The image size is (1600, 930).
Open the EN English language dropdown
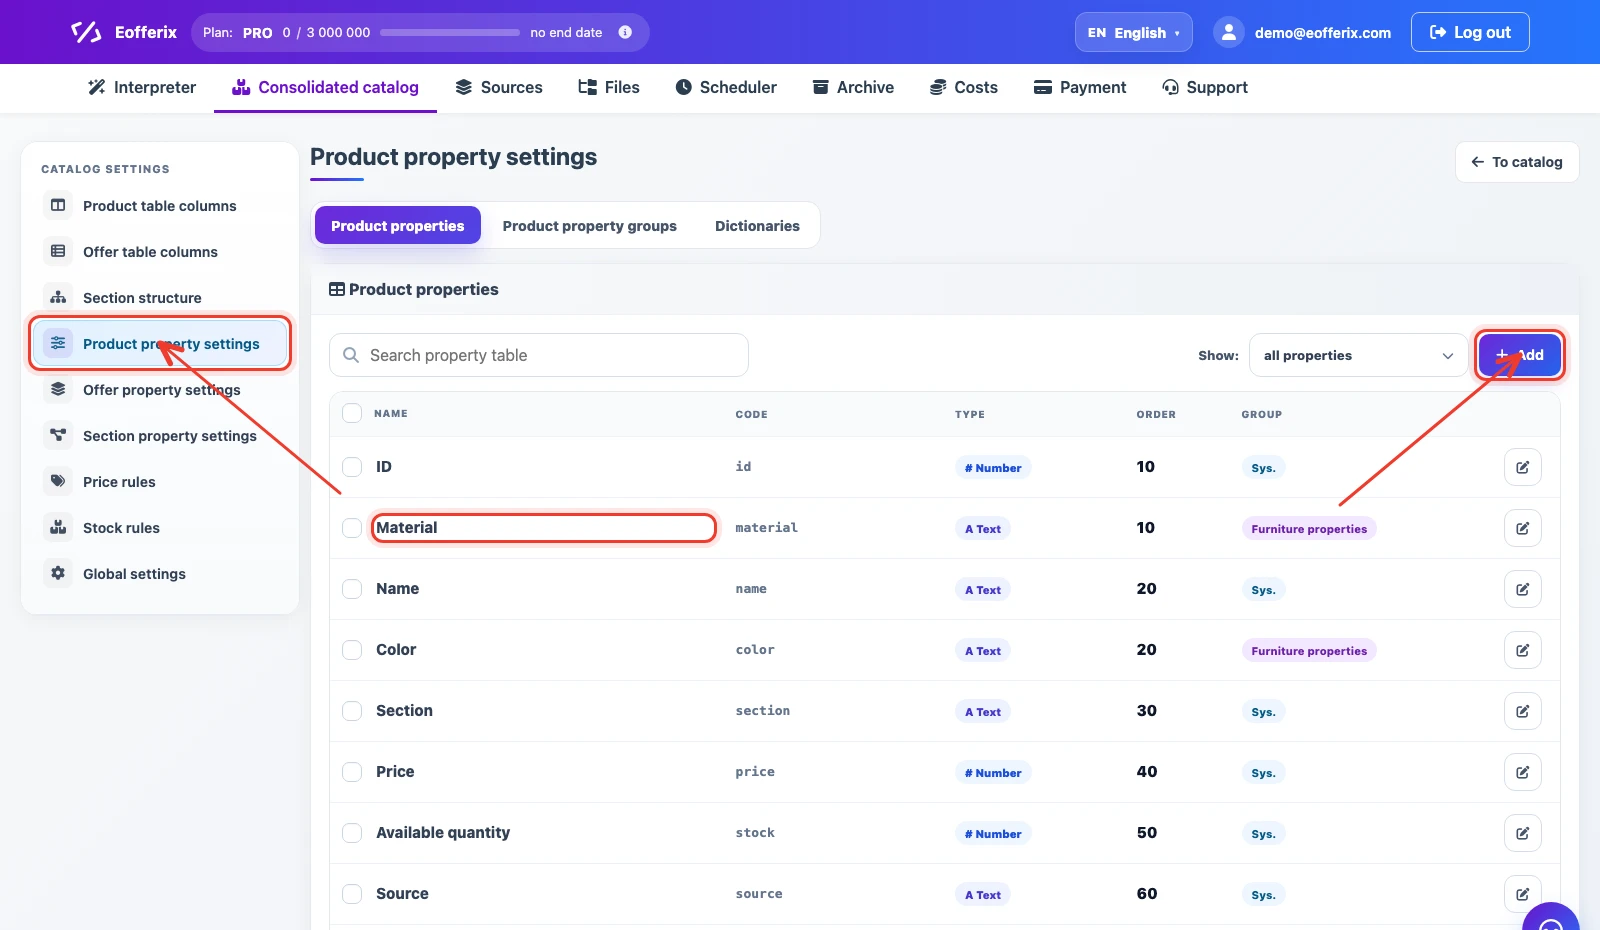(x=1134, y=32)
